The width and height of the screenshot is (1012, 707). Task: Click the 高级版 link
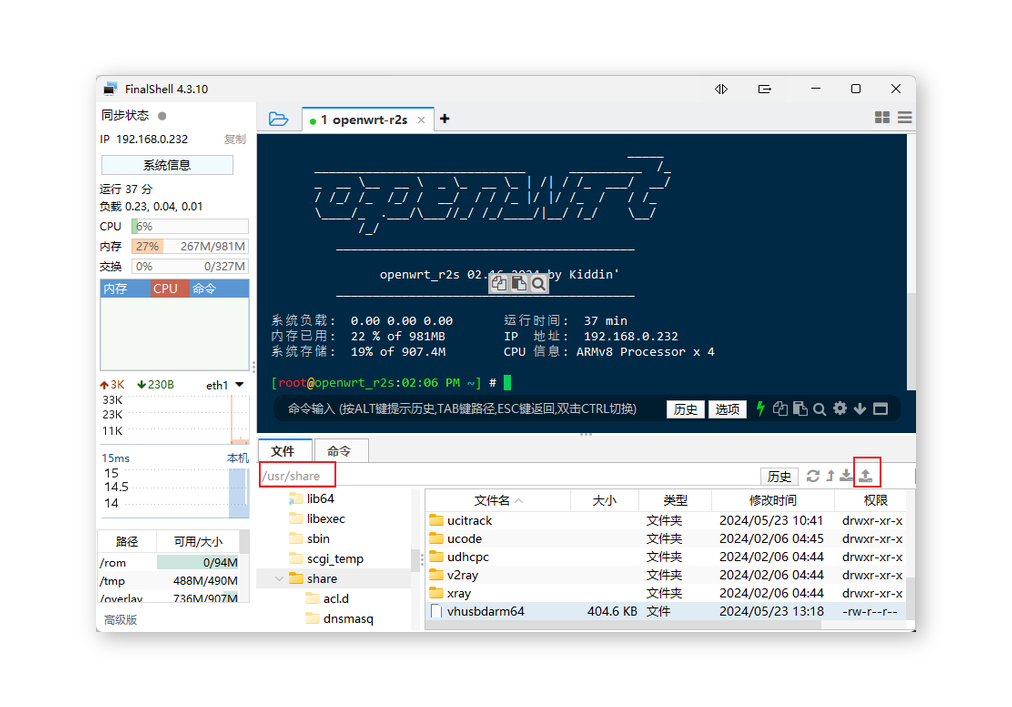coord(121,620)
